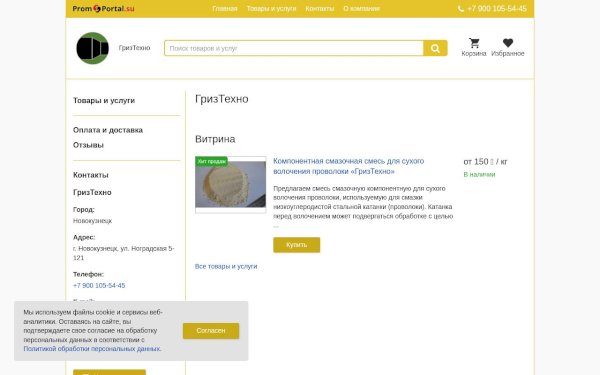This screenshot has width=600, height=375.
Task: Click the city value Новокузнецк
Action: click(x=93, y=221)
